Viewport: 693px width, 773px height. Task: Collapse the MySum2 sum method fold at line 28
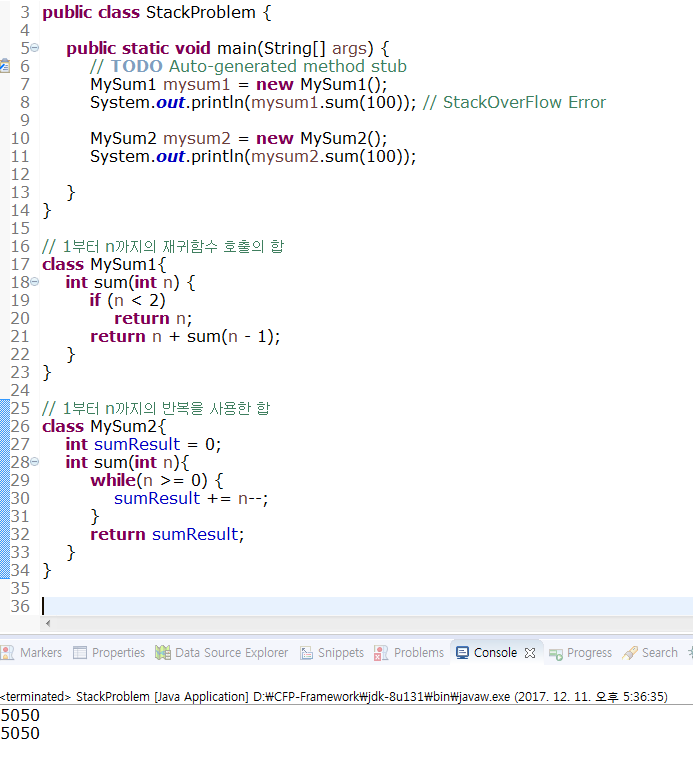[35, 462]
